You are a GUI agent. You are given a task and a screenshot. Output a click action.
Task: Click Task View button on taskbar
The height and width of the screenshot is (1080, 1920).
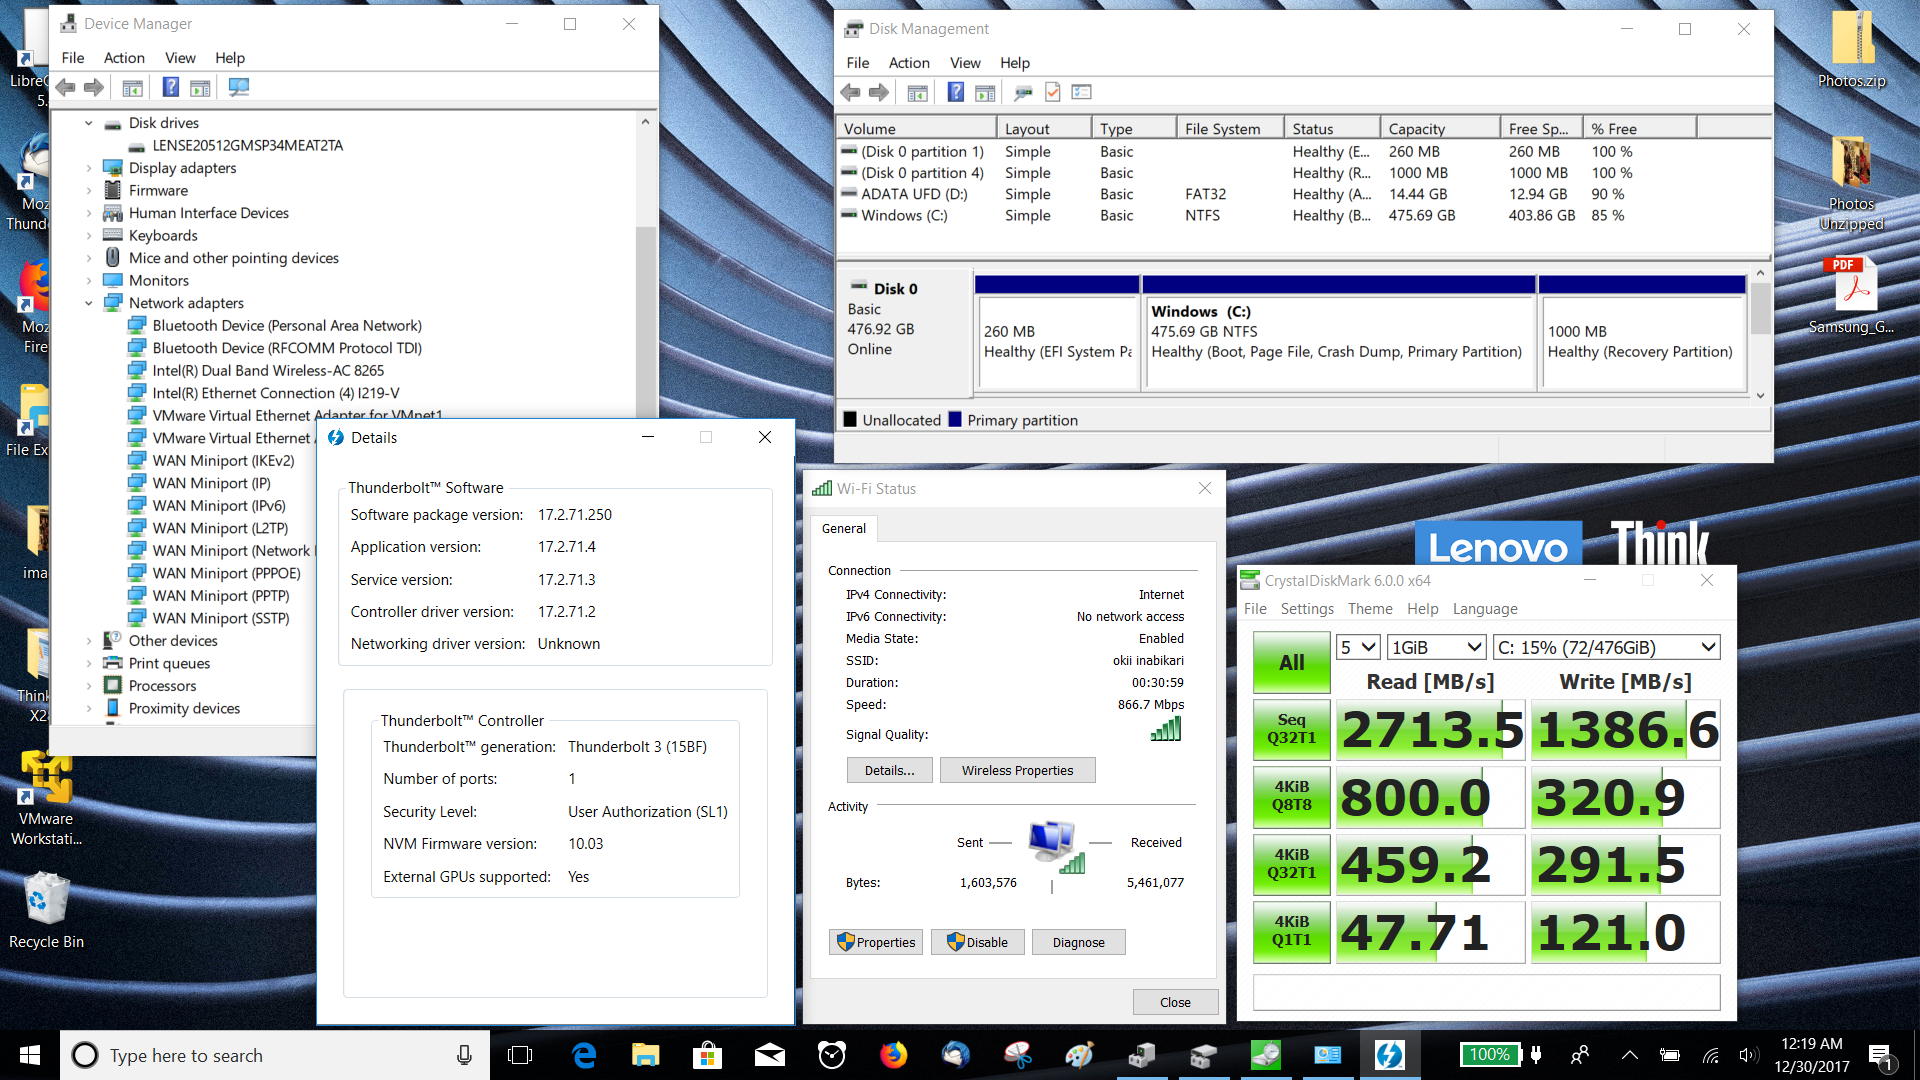pyautogui.click(x=520, y=1055)
